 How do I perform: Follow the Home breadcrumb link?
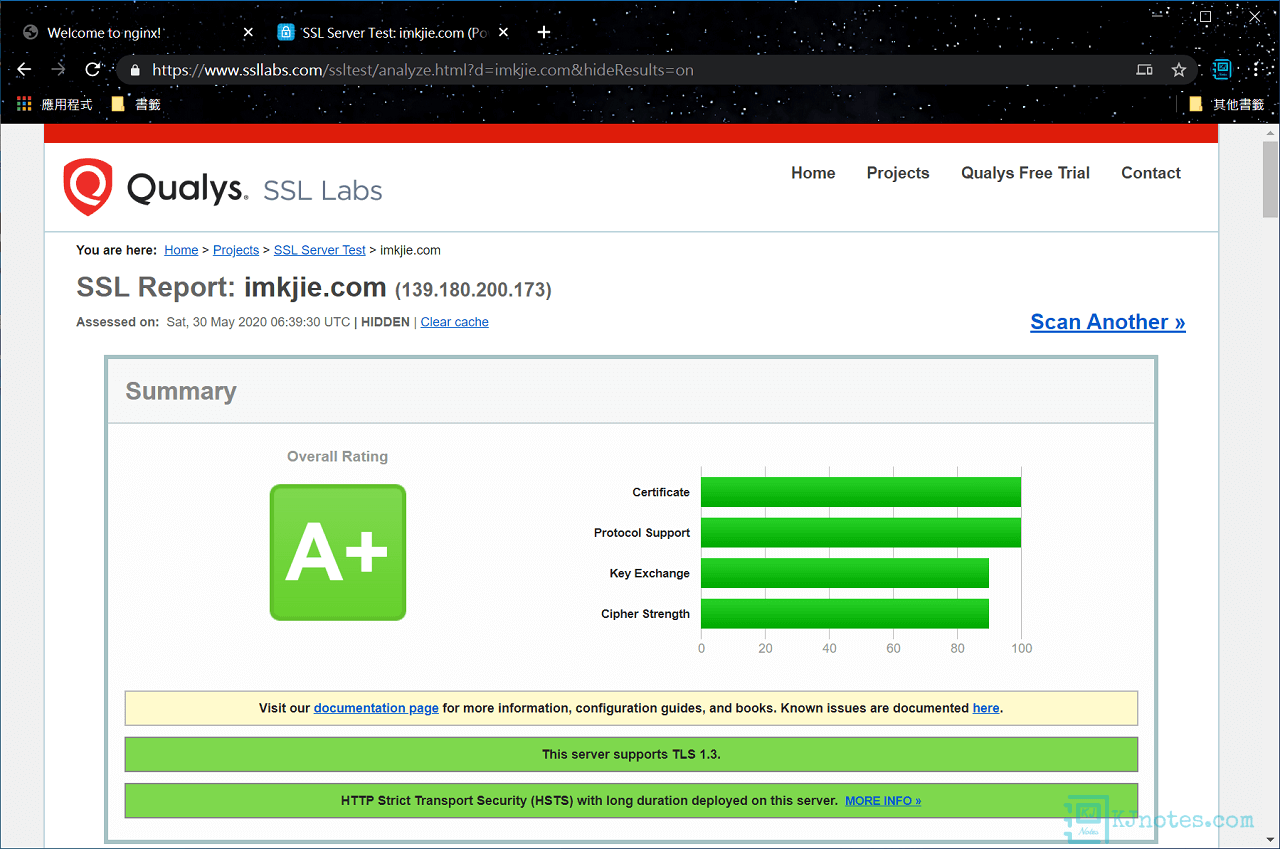181,250
